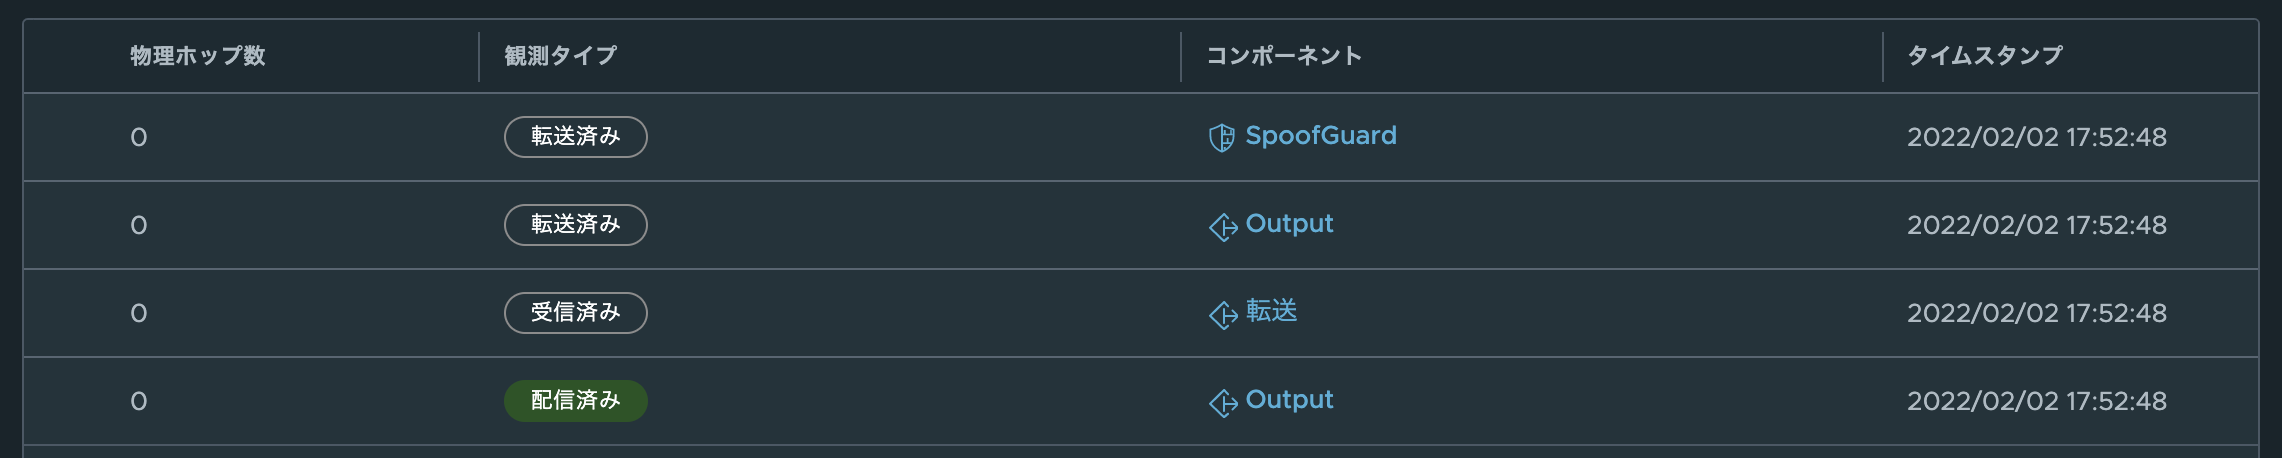Click the 転送済み badge in the SpoofGuard row
The width and height of the screenshot is (2282, 458).
coord(575,137)
